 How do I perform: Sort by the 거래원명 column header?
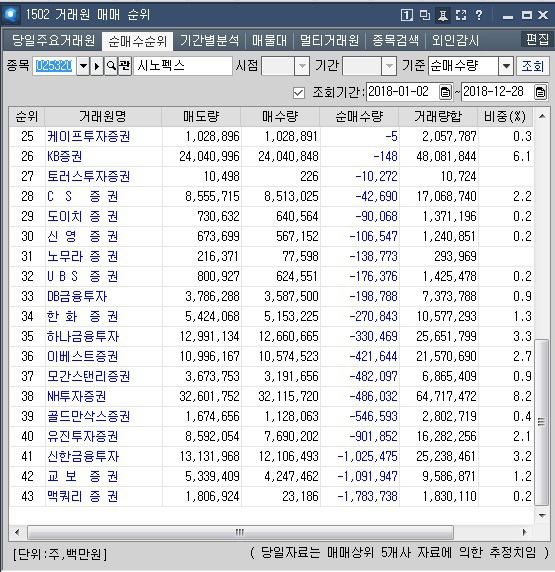tap(103, 117)
